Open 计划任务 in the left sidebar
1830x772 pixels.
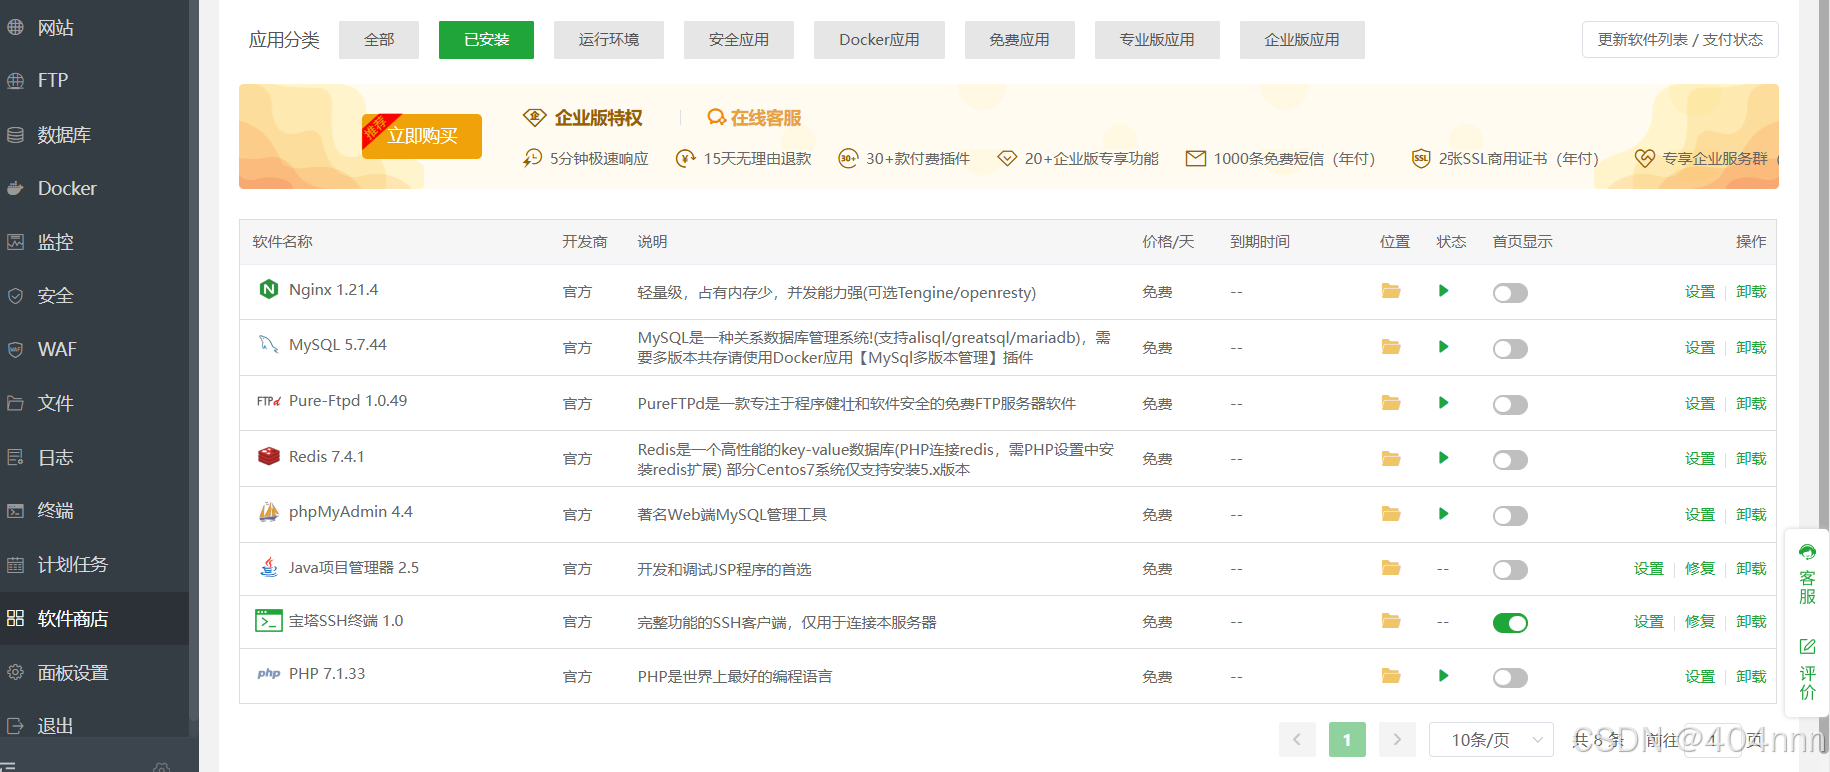[95, 565]
